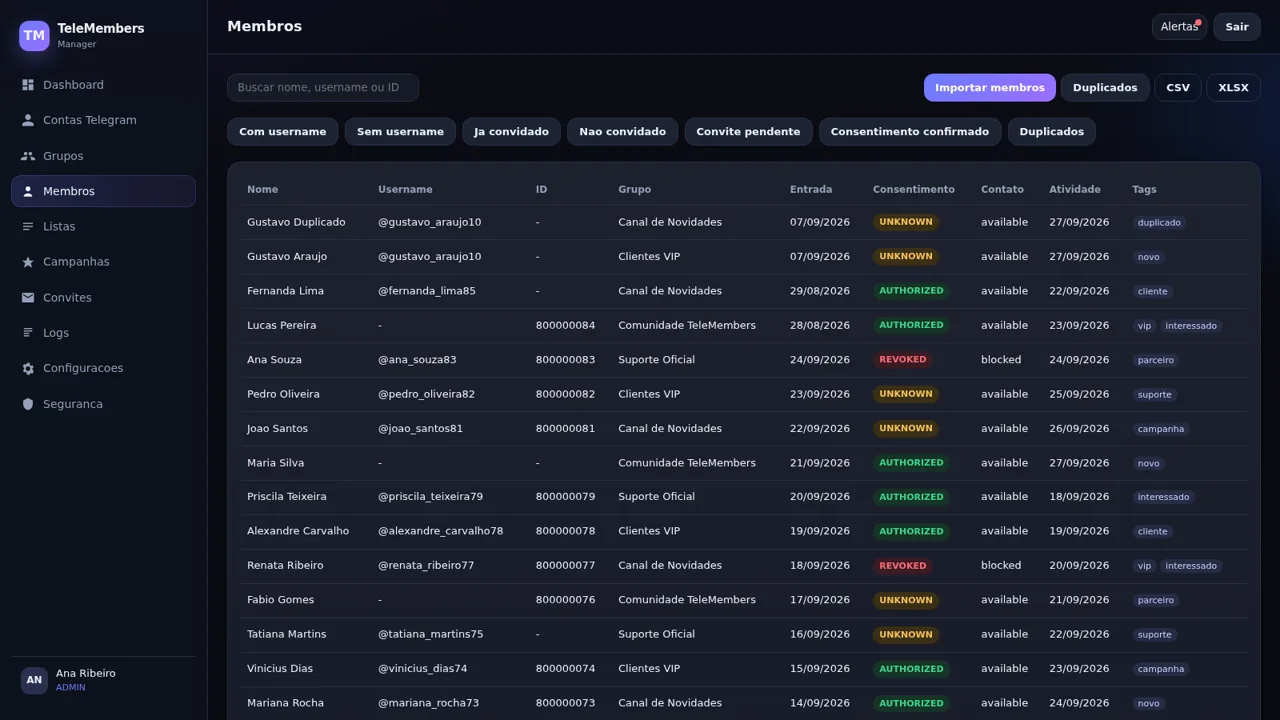
Task: Click the name Lucas Pereira
Action: click(282, 325)
